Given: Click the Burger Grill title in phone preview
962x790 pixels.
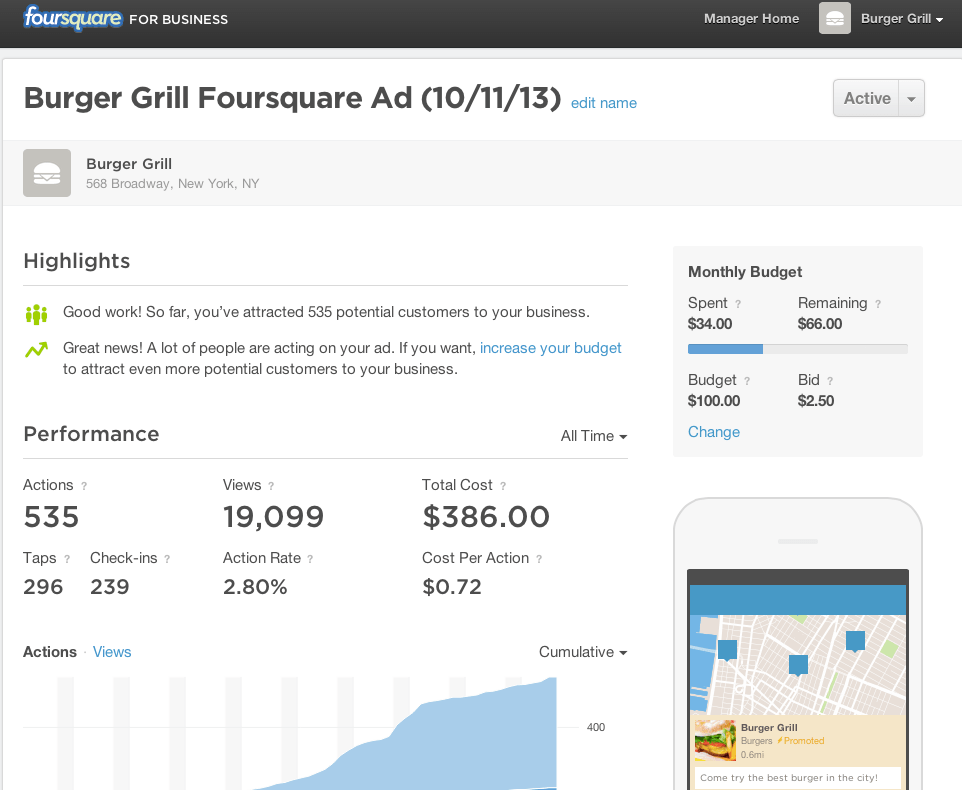Looking at the screenshot, I should point(769,727).
